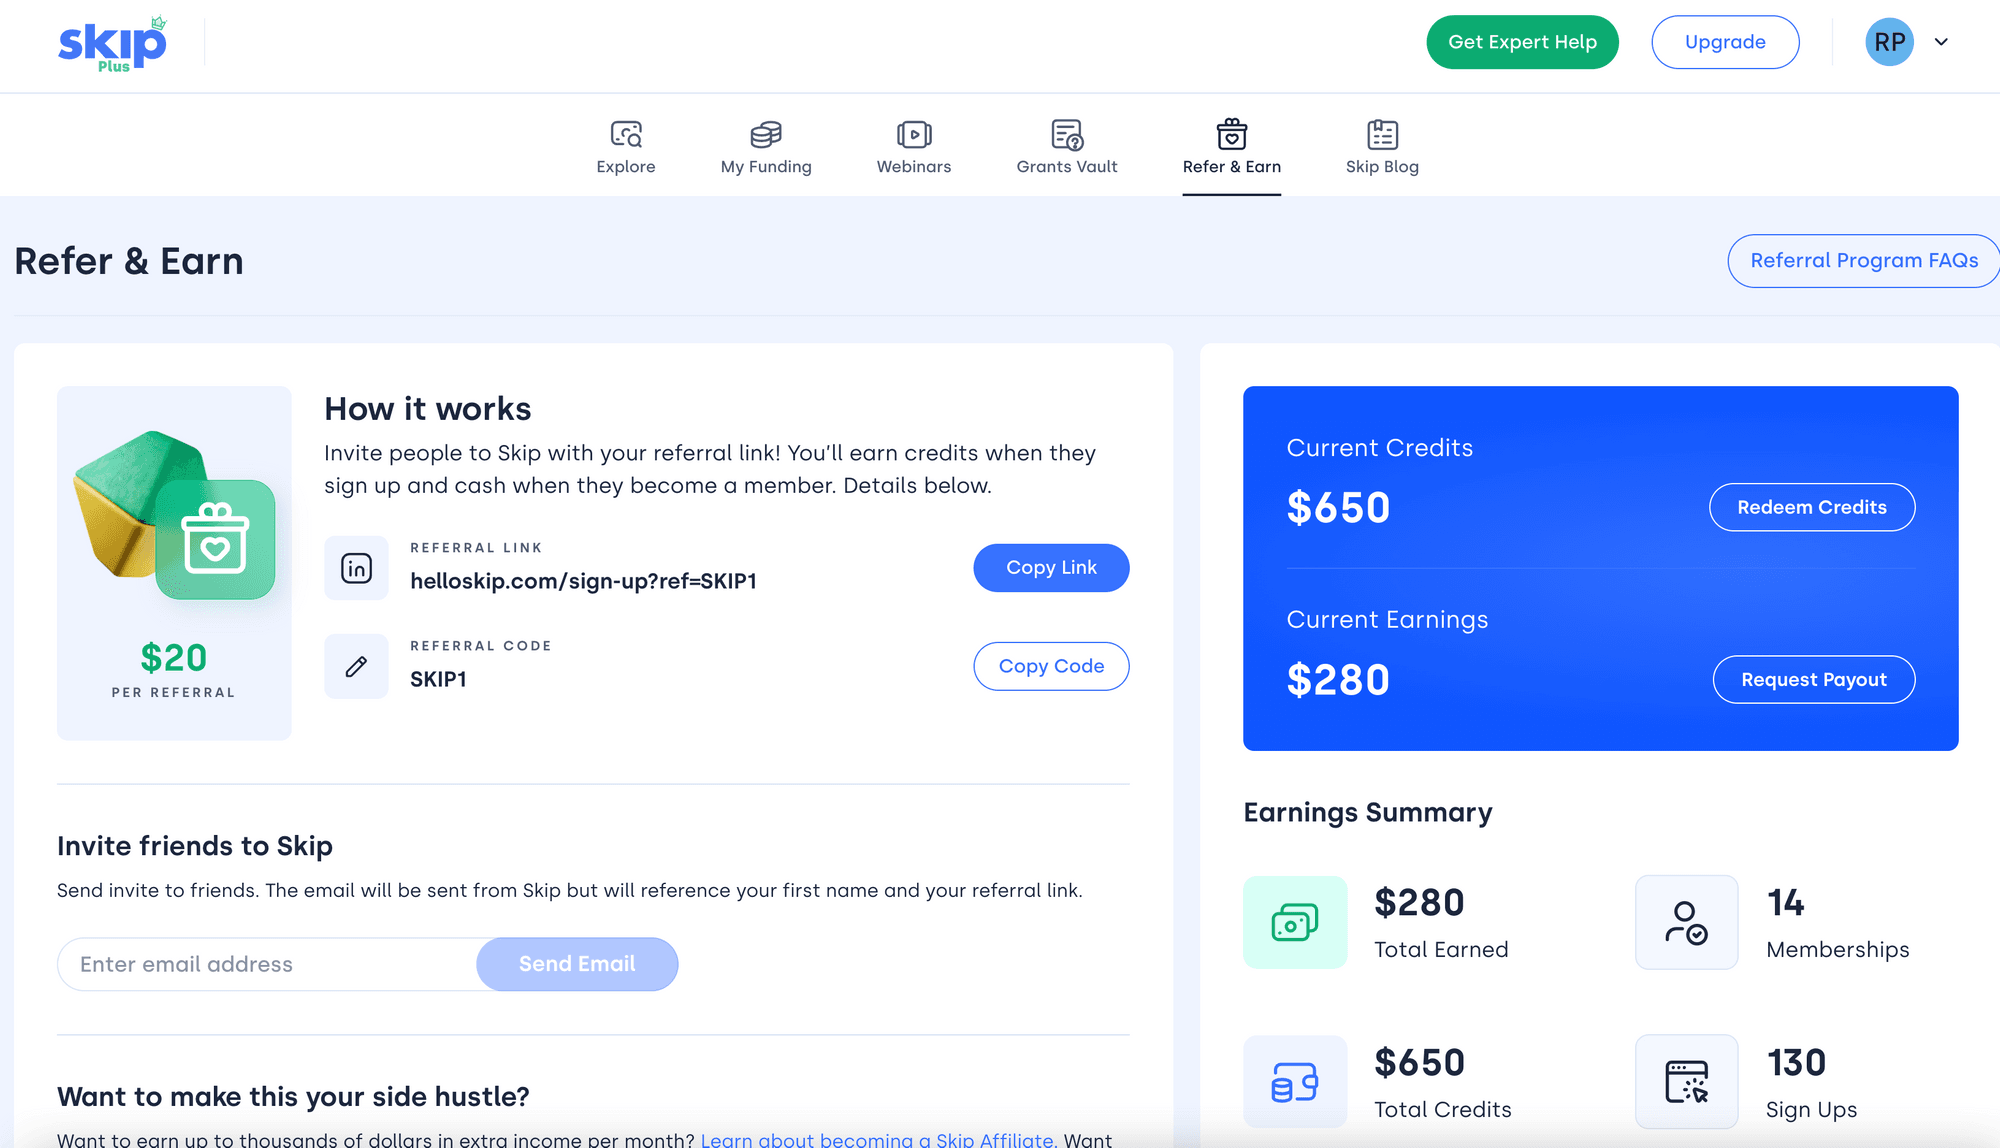2000x1148 pixels.
Task: Click Get Expert Help button
Action: 1522,42
